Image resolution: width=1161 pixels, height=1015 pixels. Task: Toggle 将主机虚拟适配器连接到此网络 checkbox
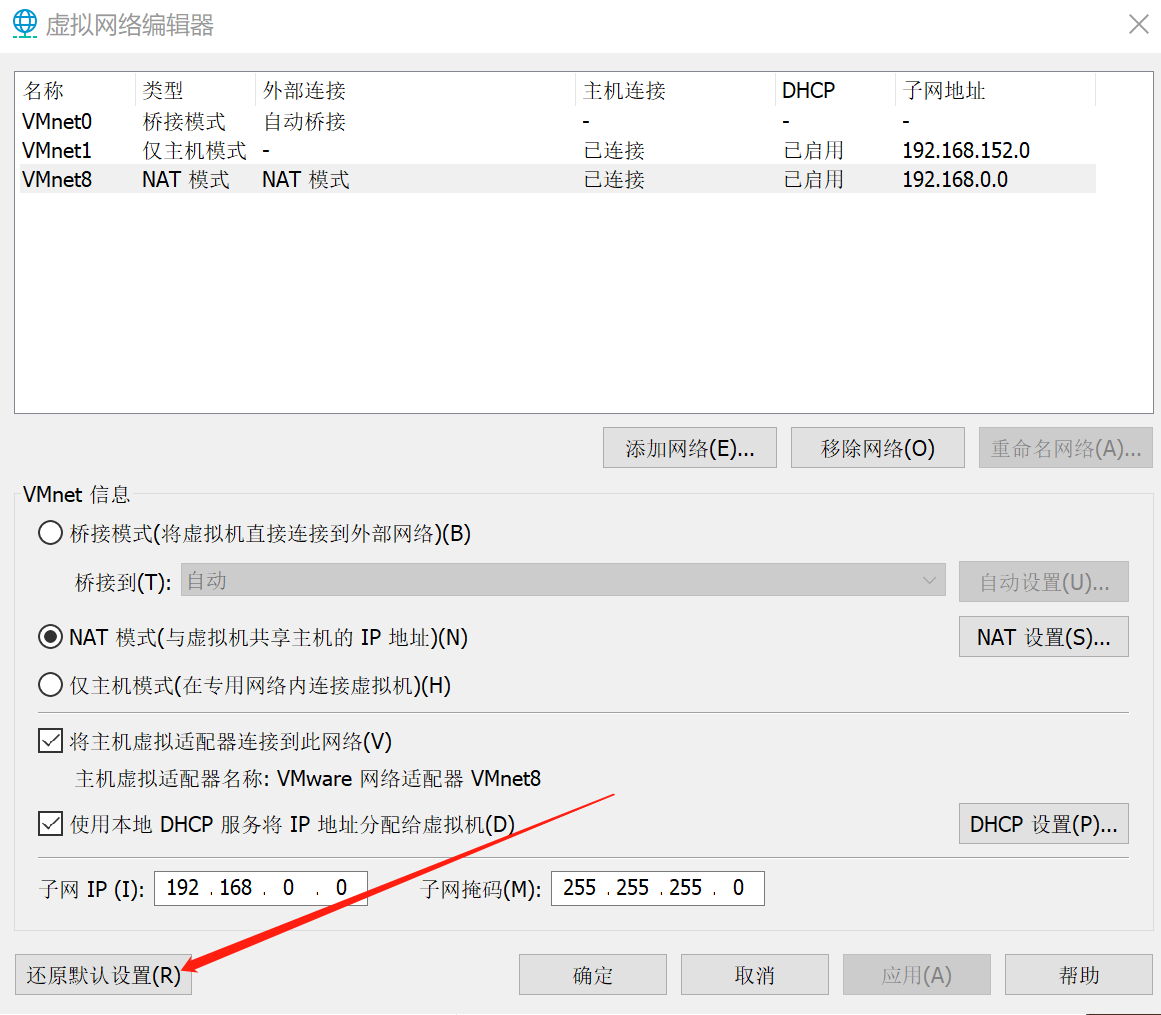(x=50, y=740)
